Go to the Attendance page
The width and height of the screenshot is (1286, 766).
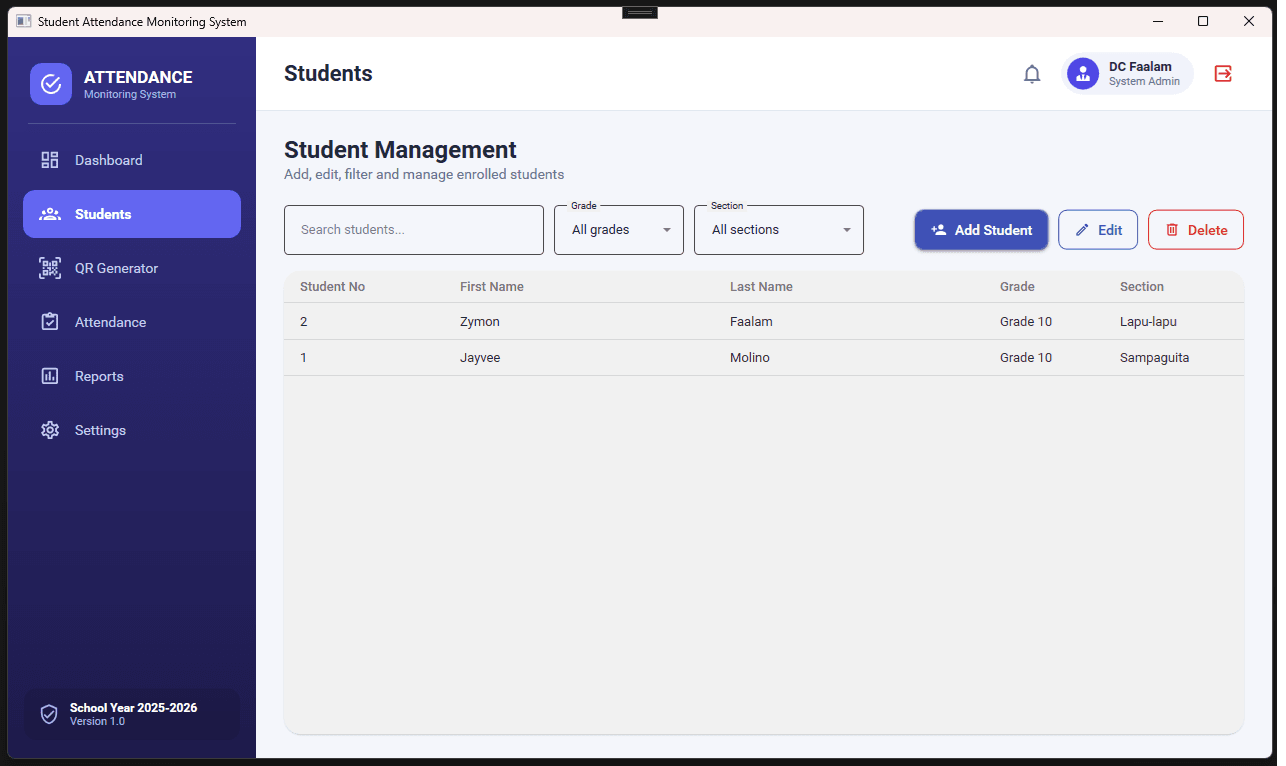tap(132, 322)
